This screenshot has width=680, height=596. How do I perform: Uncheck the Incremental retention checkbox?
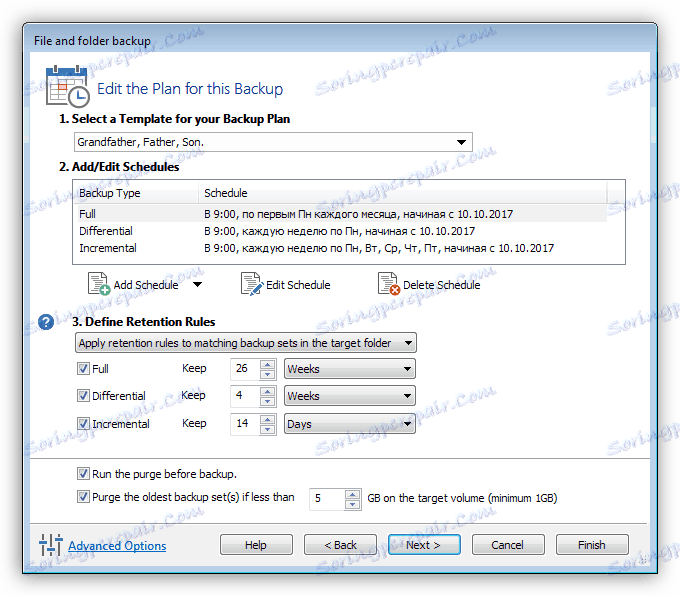(x=83, y=423)
